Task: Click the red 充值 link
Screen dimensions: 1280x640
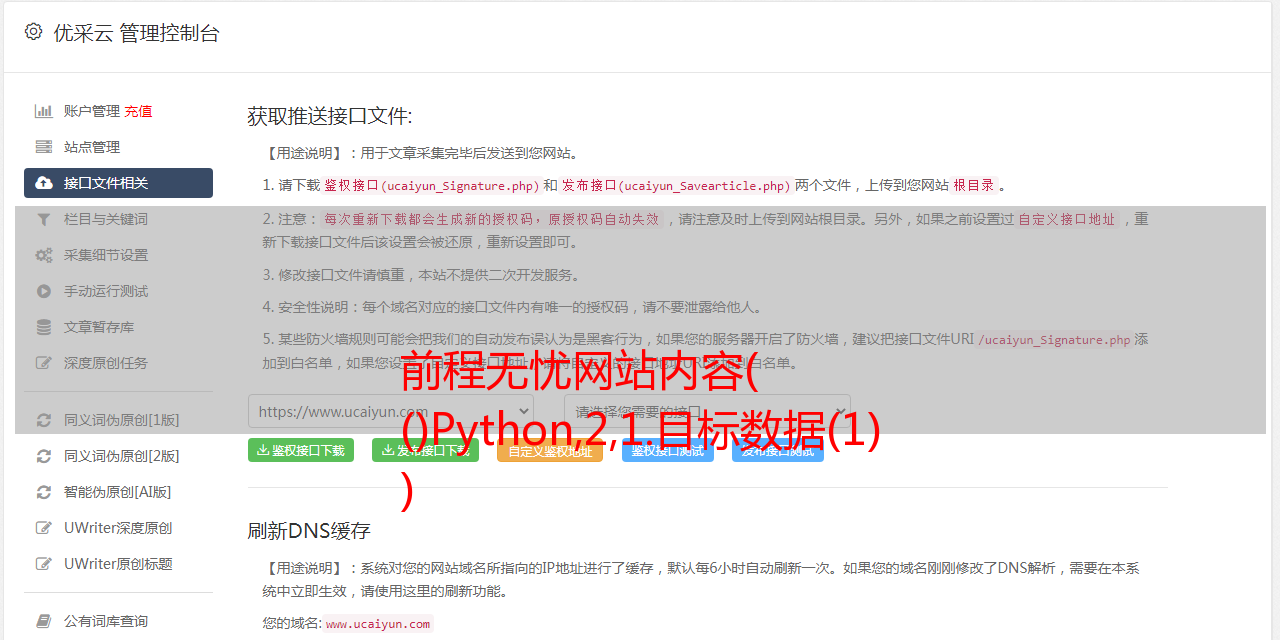Action: pyautogui.click(x=139, y=111)
